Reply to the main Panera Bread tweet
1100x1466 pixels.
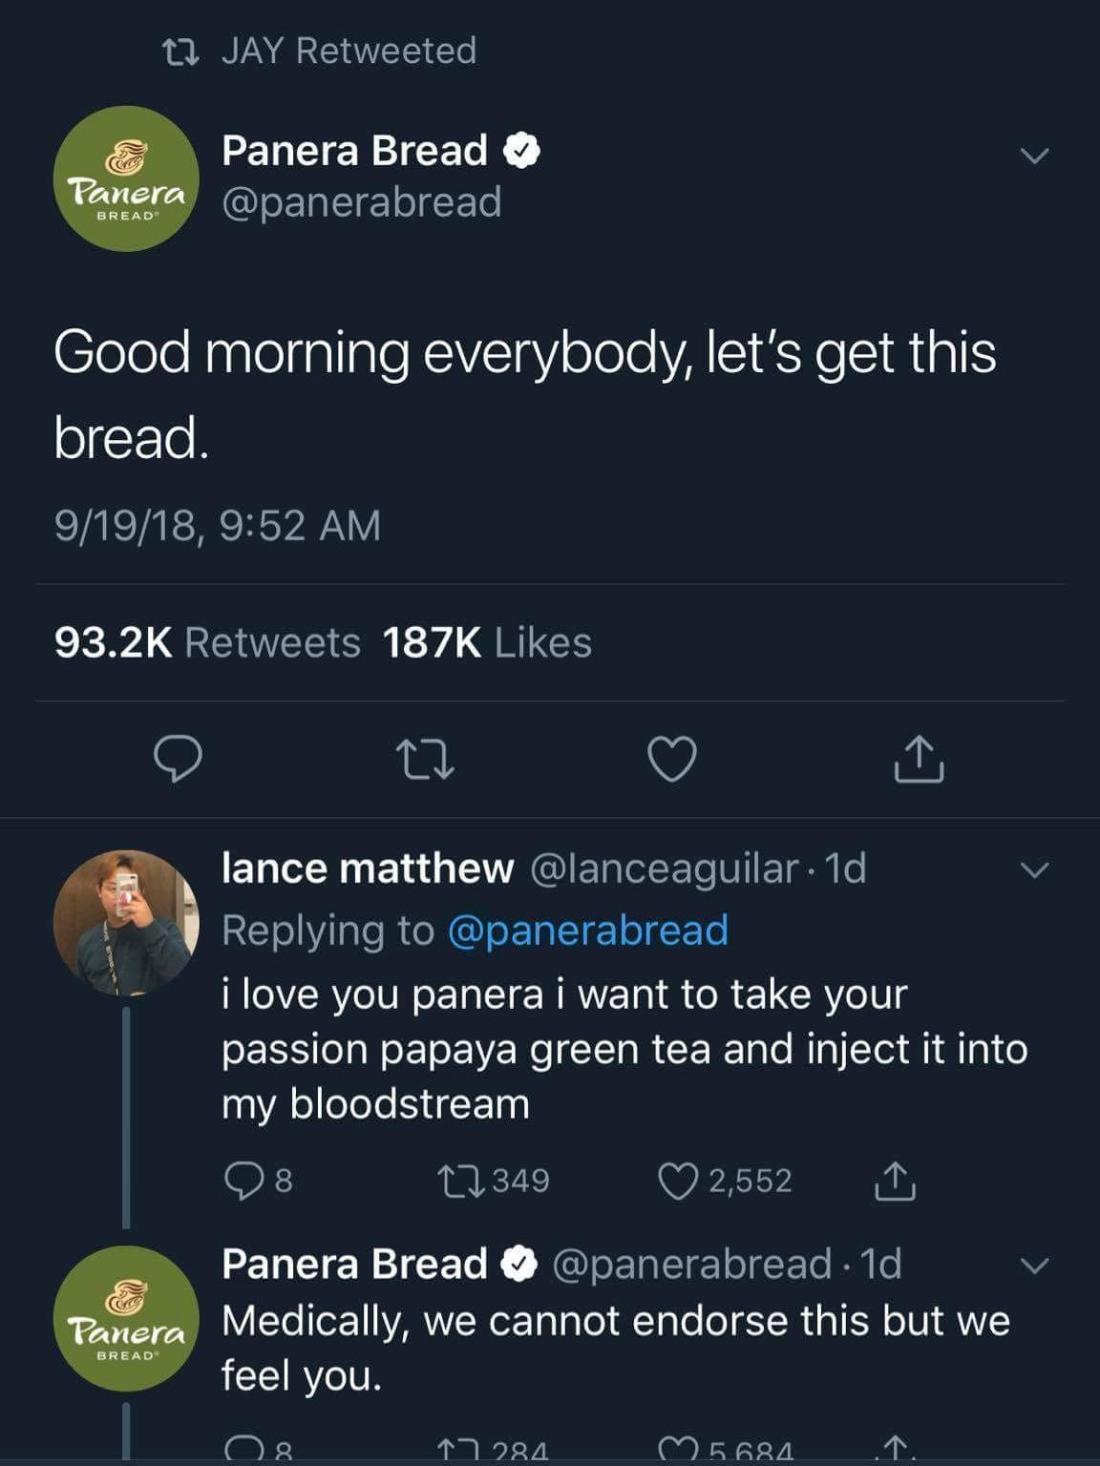(178, 759)
